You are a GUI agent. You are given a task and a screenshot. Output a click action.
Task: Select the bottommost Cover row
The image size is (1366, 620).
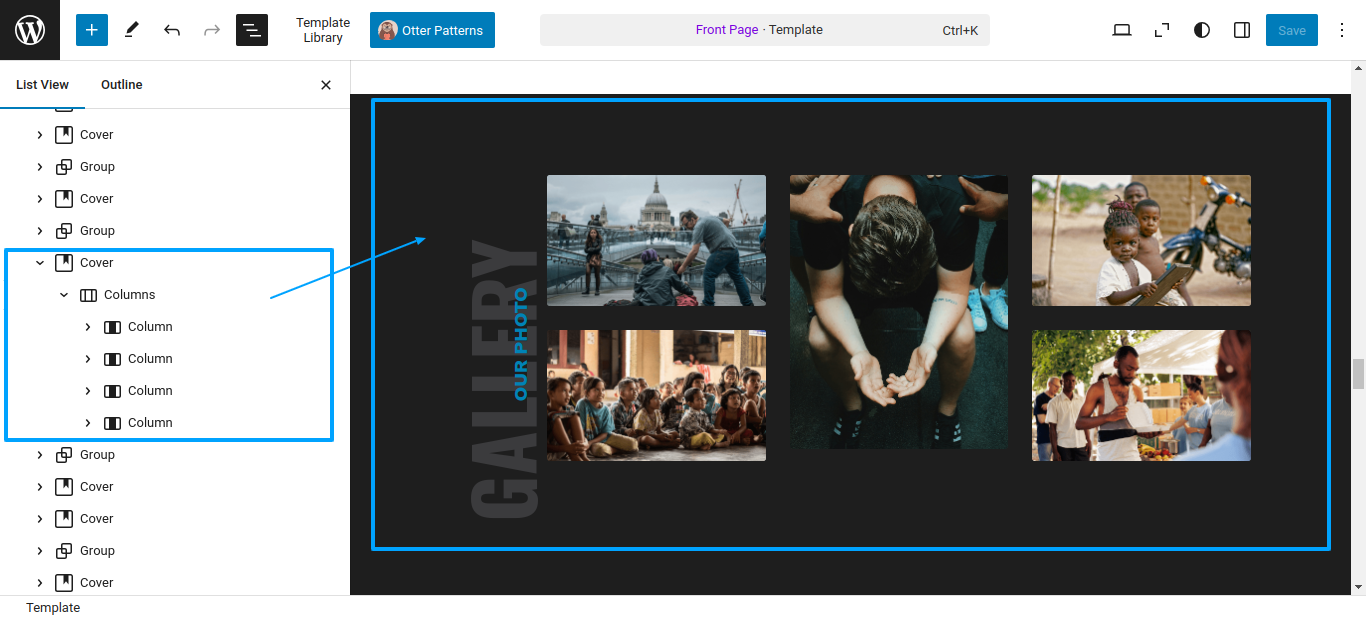pyautogui.click(x=175, y=583)
